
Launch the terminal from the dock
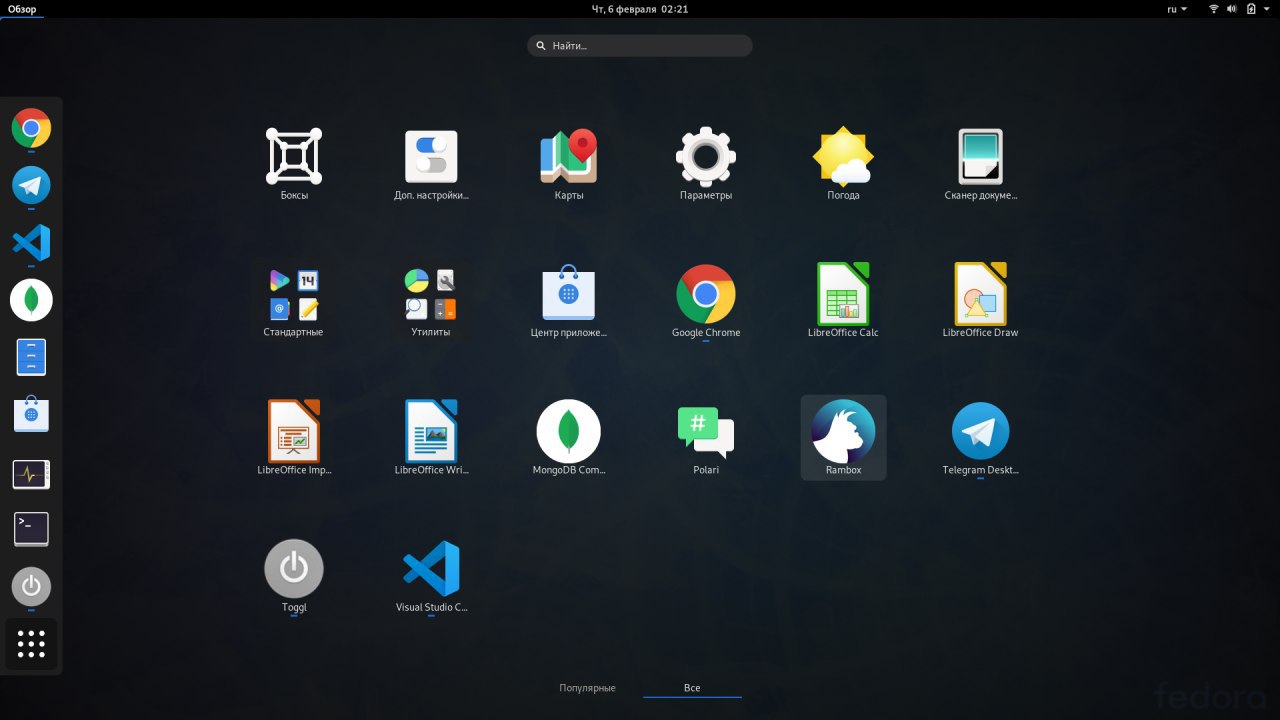(31, 529)
